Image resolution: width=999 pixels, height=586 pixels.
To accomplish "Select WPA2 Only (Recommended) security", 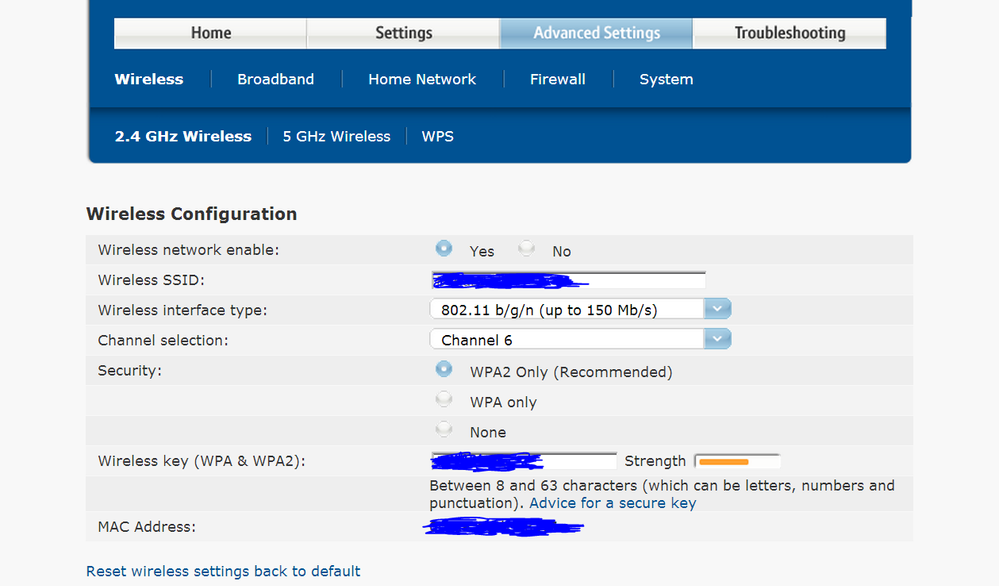I will tap(444, 369).
